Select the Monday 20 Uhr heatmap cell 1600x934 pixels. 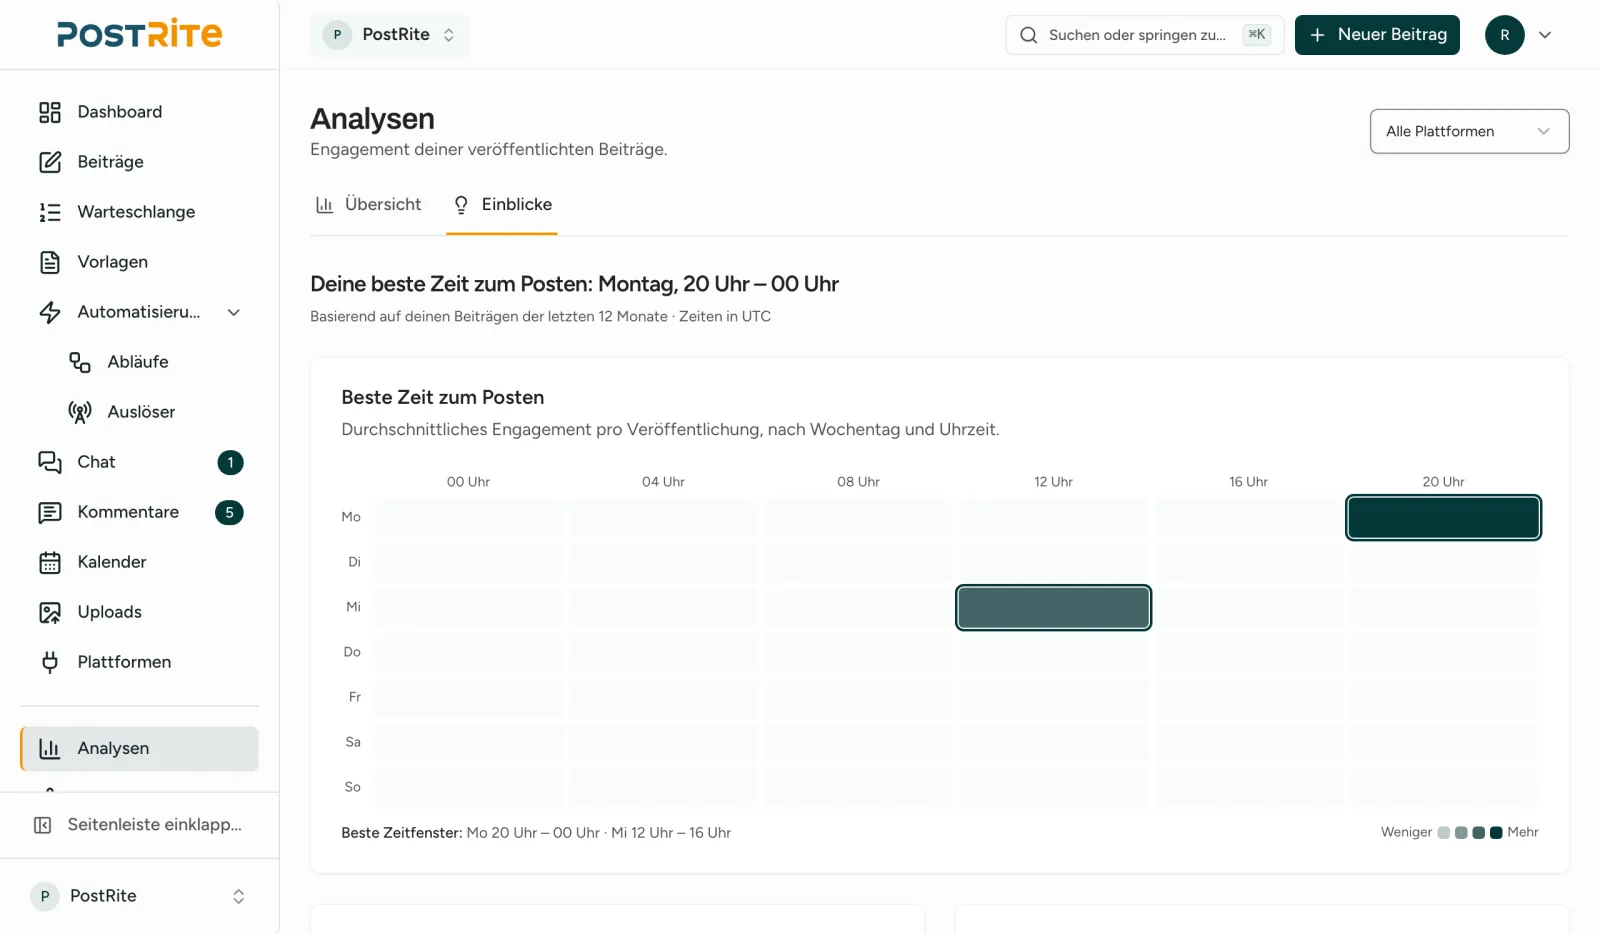click(1443, 518)
